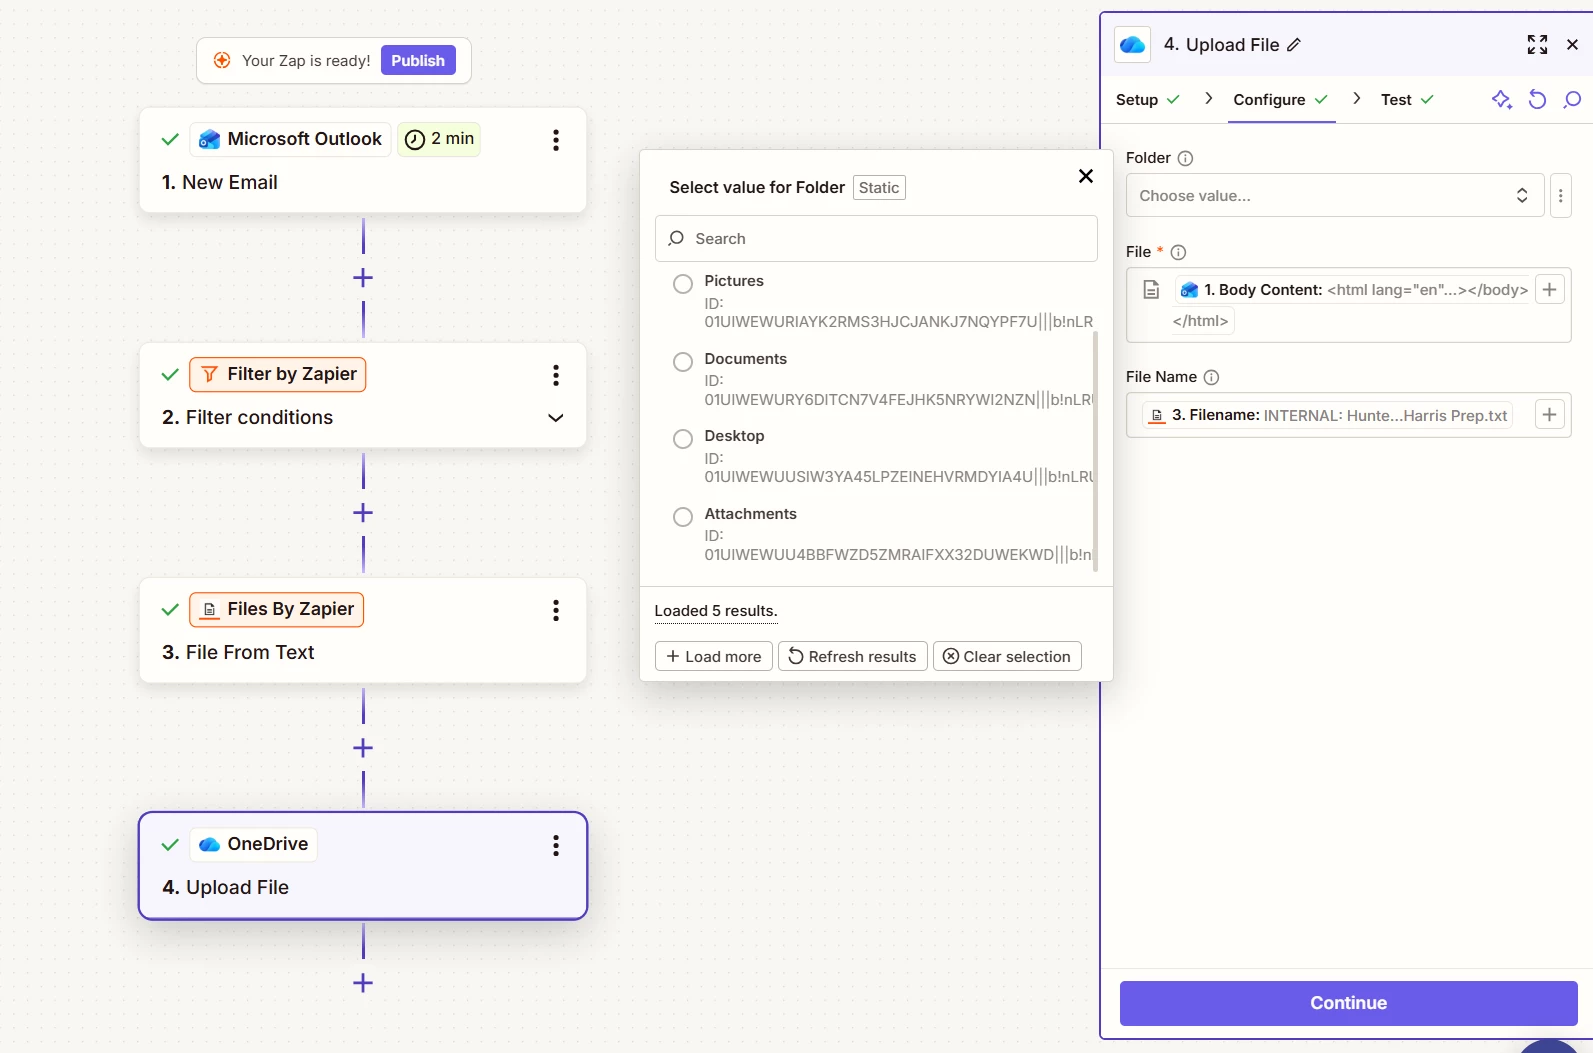Image resolution: width=1593 pixels, height=1053 pixels.
Task: Click the Static mode tag
Action: (x=879, y=188)
